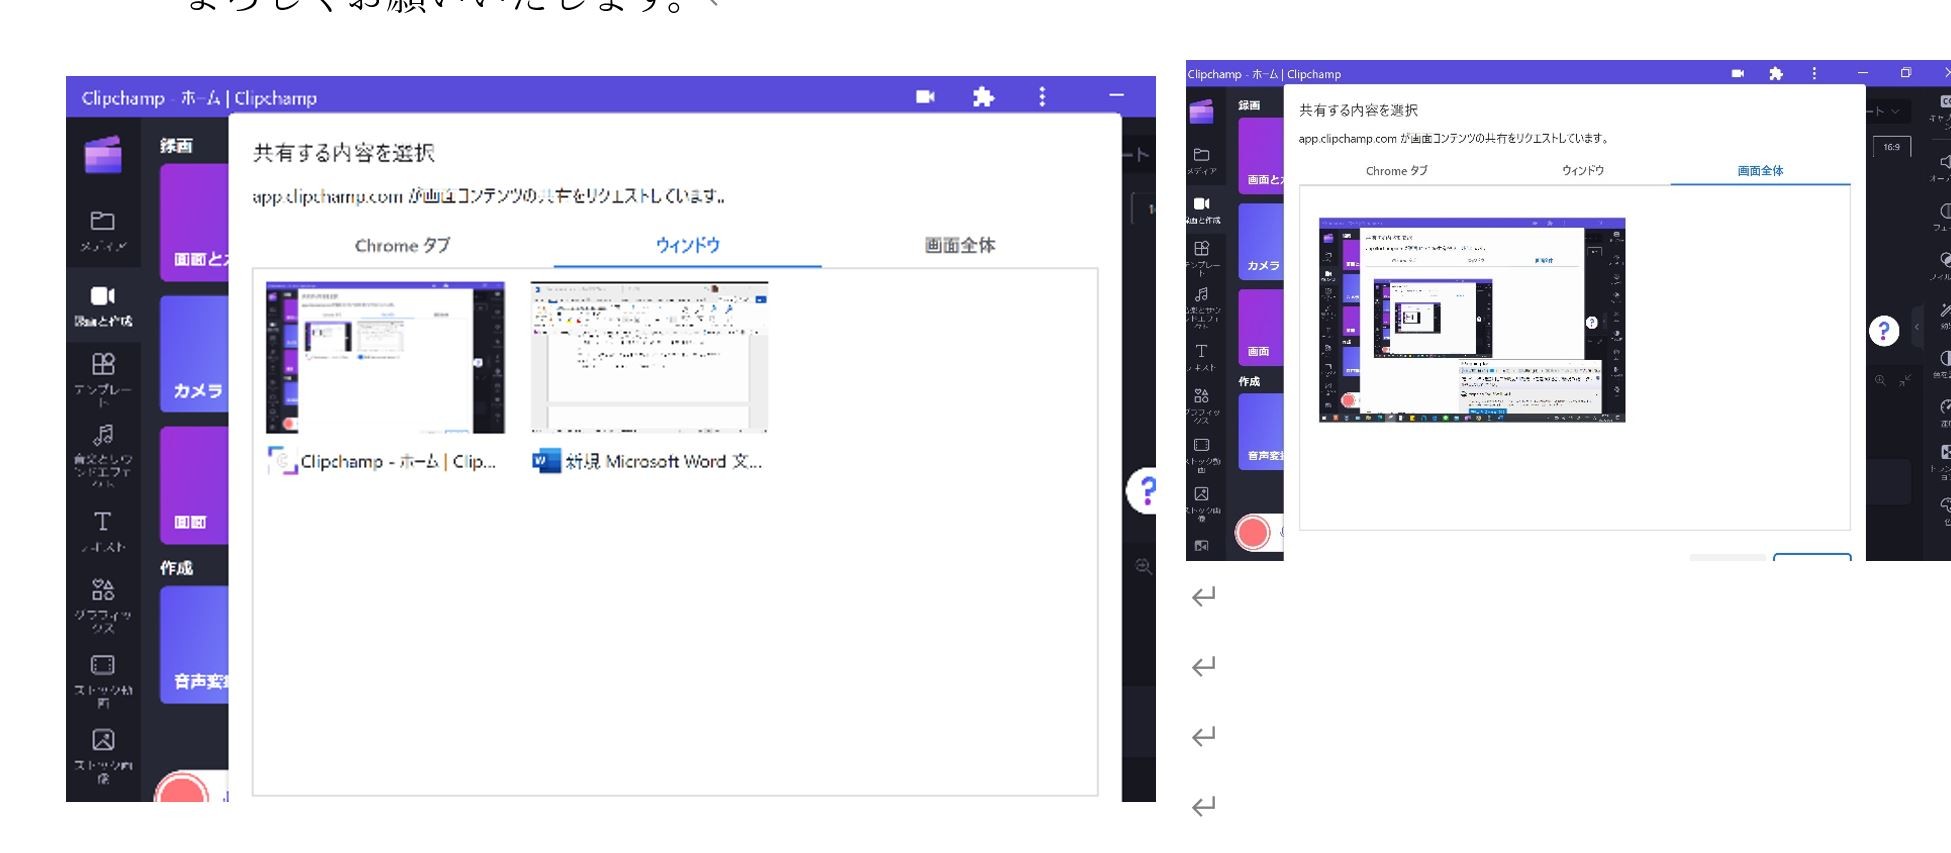Viewport: 1951px width, 853px height.
Task: Click magic wand effects icon in right screenshot
Action: click(x=1944, y=310)
